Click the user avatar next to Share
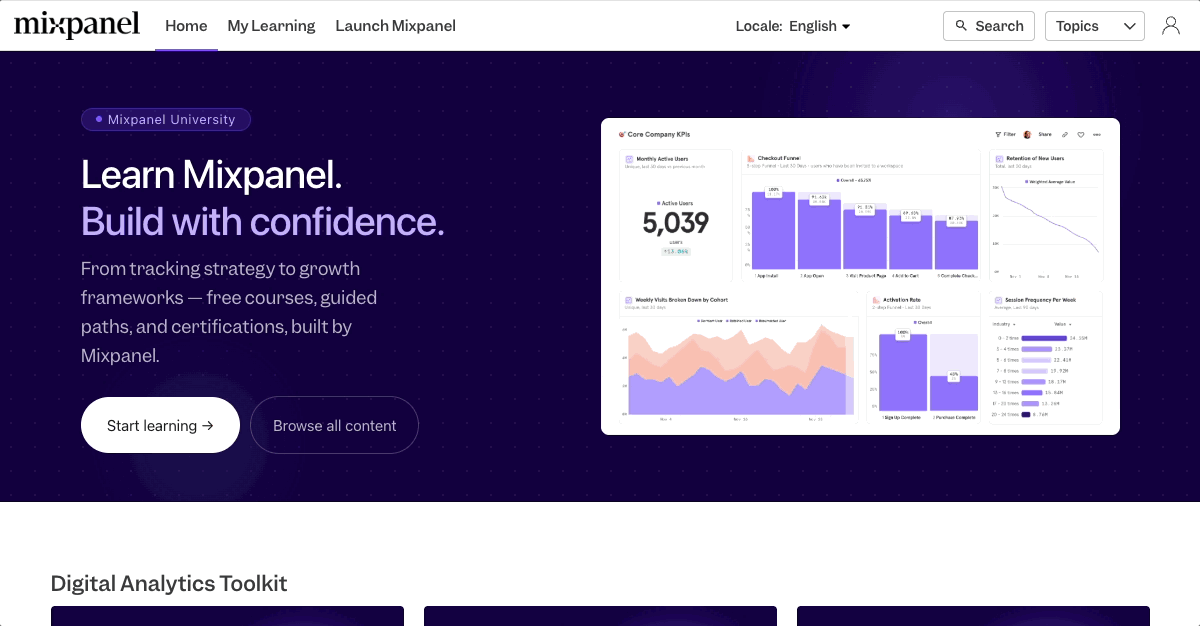Screen dimensions: 1200x626 coord(1027,134)
